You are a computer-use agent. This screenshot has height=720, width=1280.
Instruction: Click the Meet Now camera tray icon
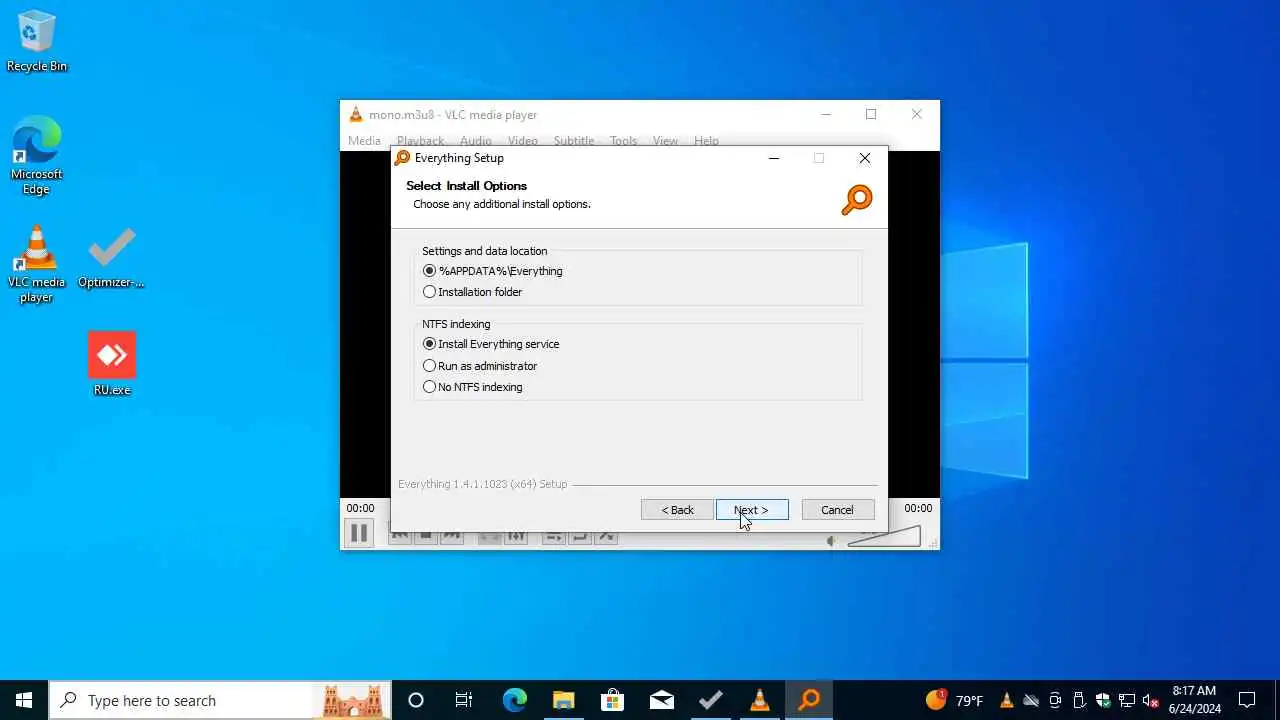(1055, 700)
